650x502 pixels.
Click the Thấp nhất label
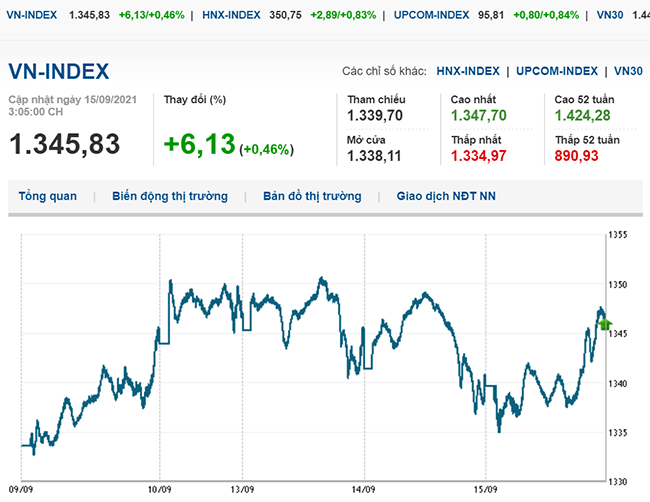(476, 140)
